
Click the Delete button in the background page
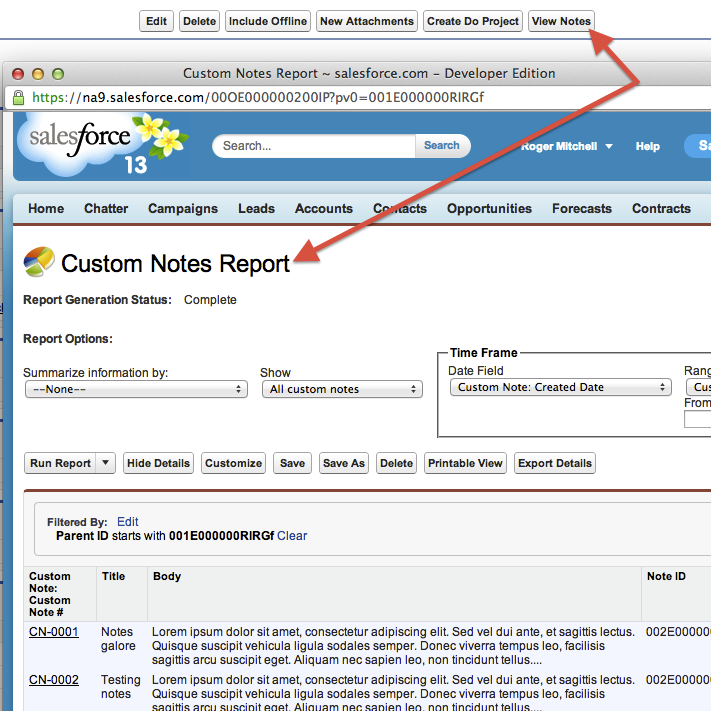tap(200, 21)
